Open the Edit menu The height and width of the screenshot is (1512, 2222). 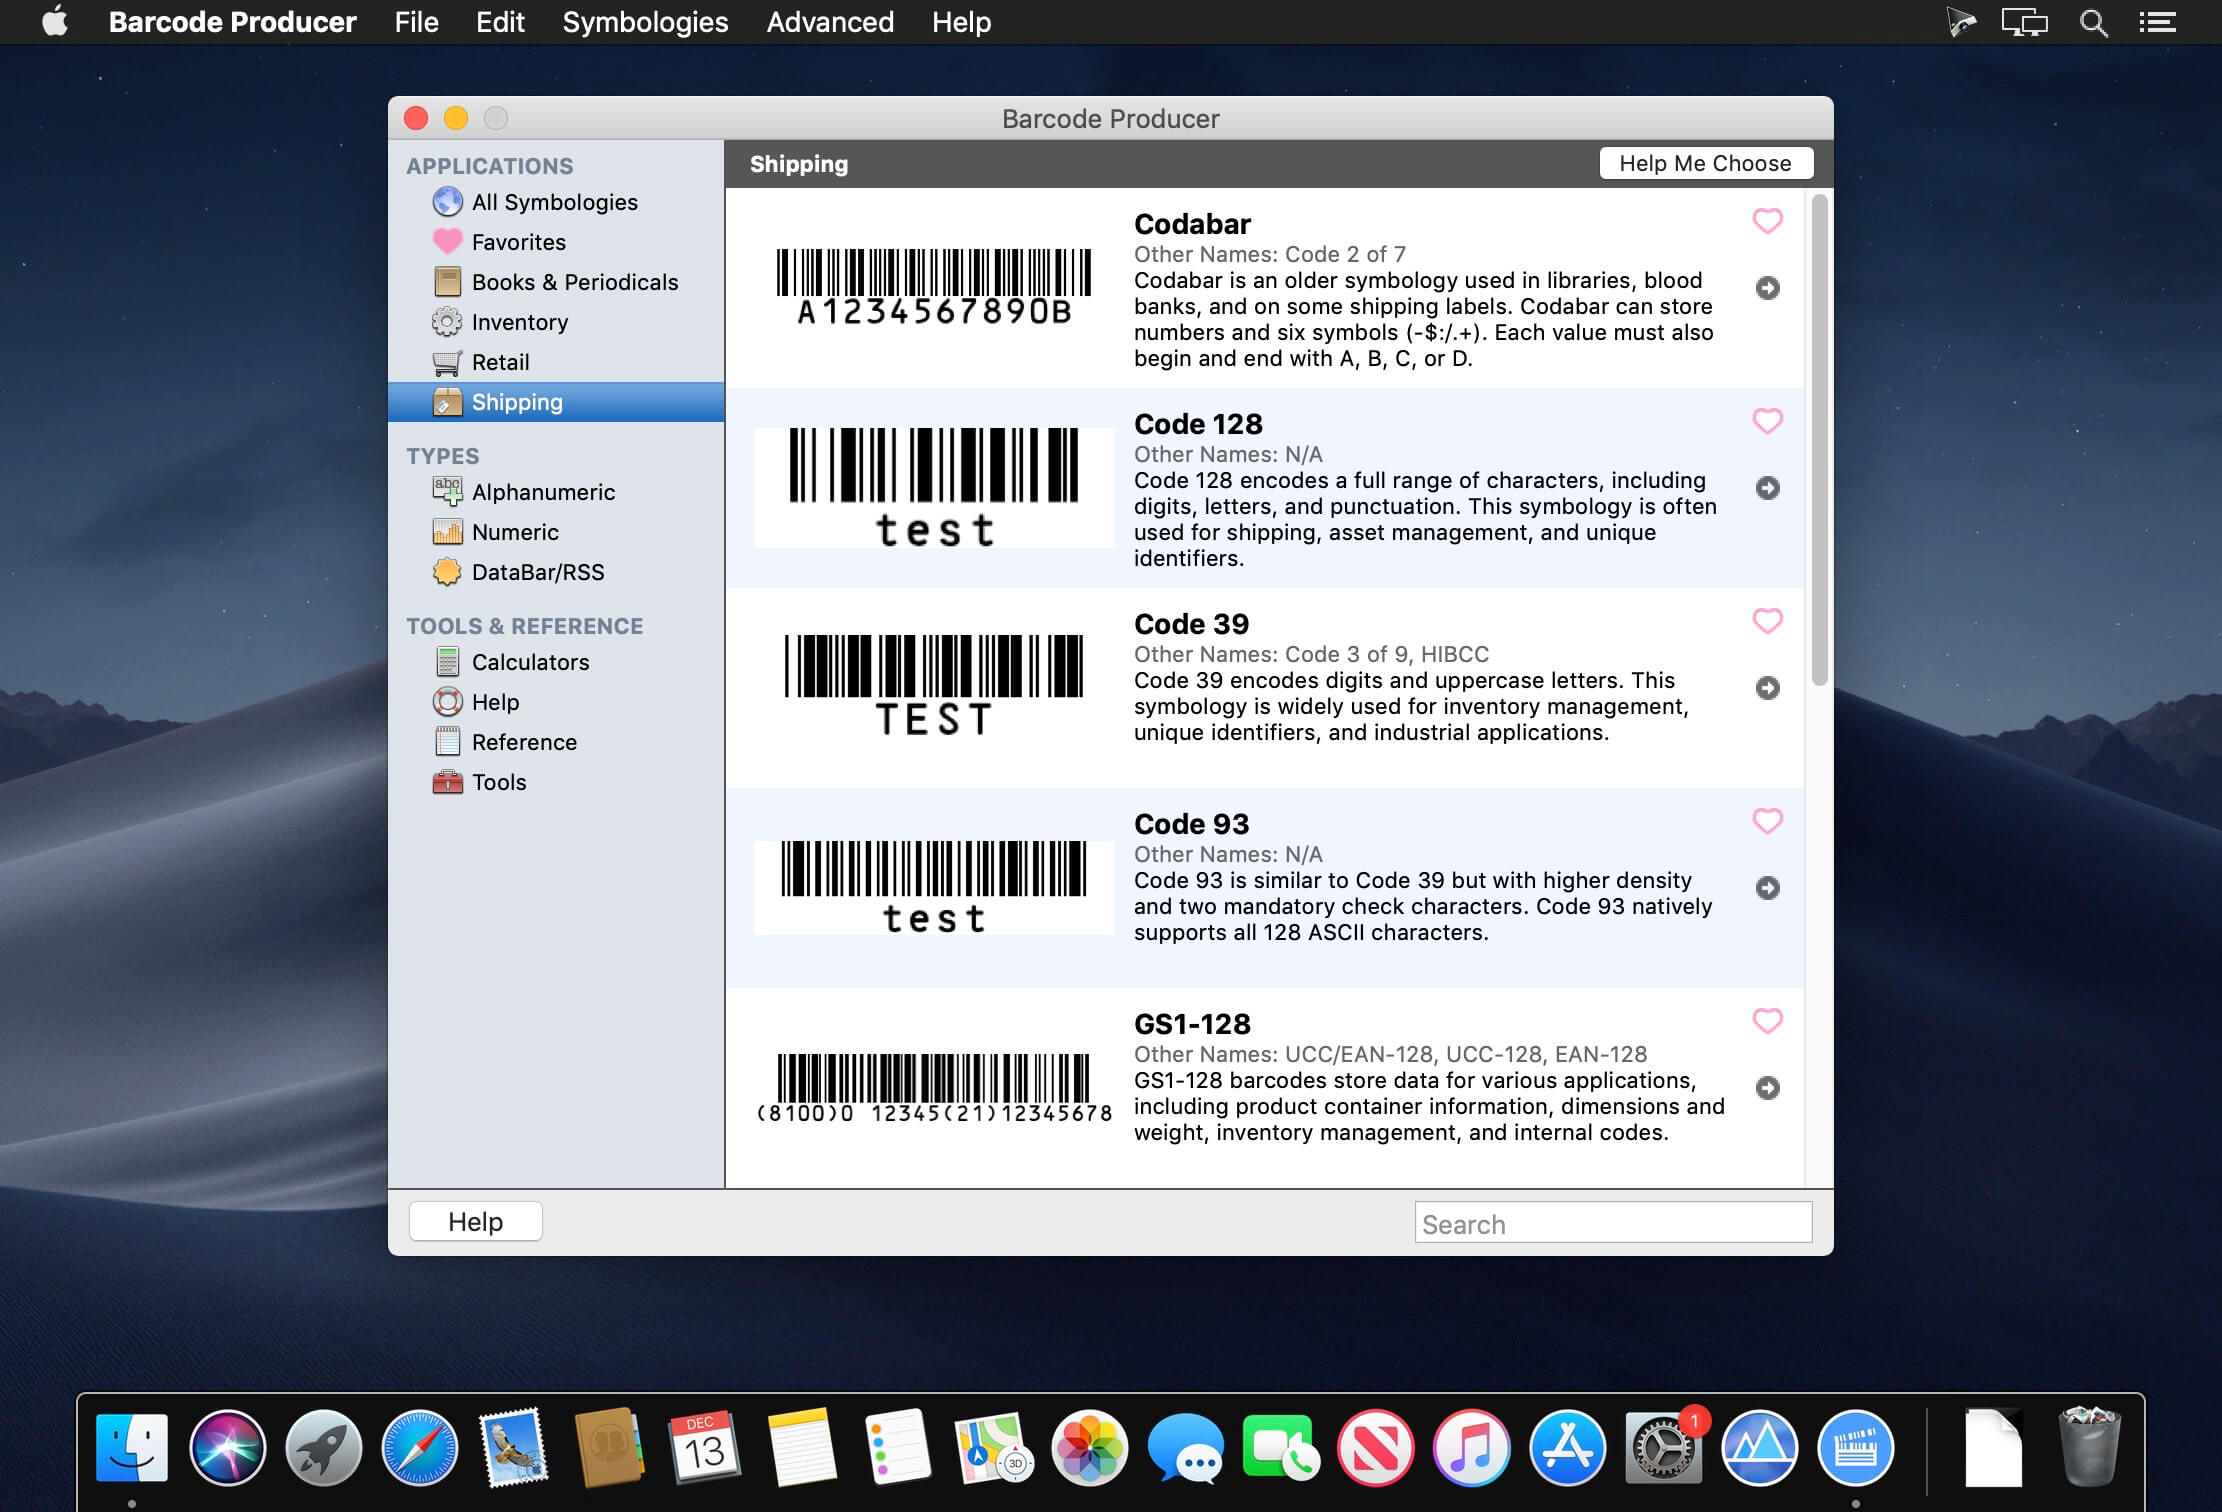tap(500, 22)
